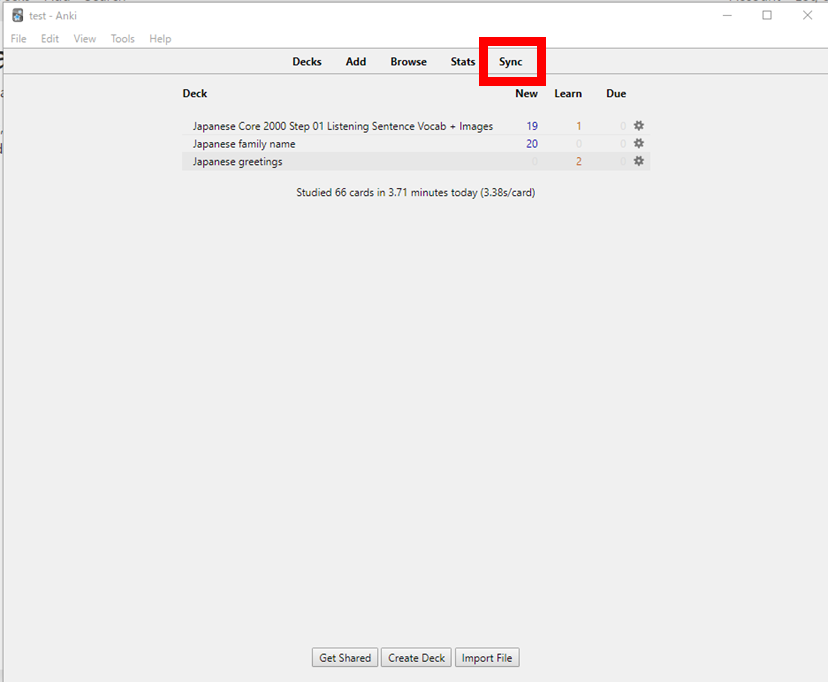Image resolution: width=828 pixels, height=682 pixels.
Task: Open the Help menu
Action: pyautogui.click(x=160, y=39)
